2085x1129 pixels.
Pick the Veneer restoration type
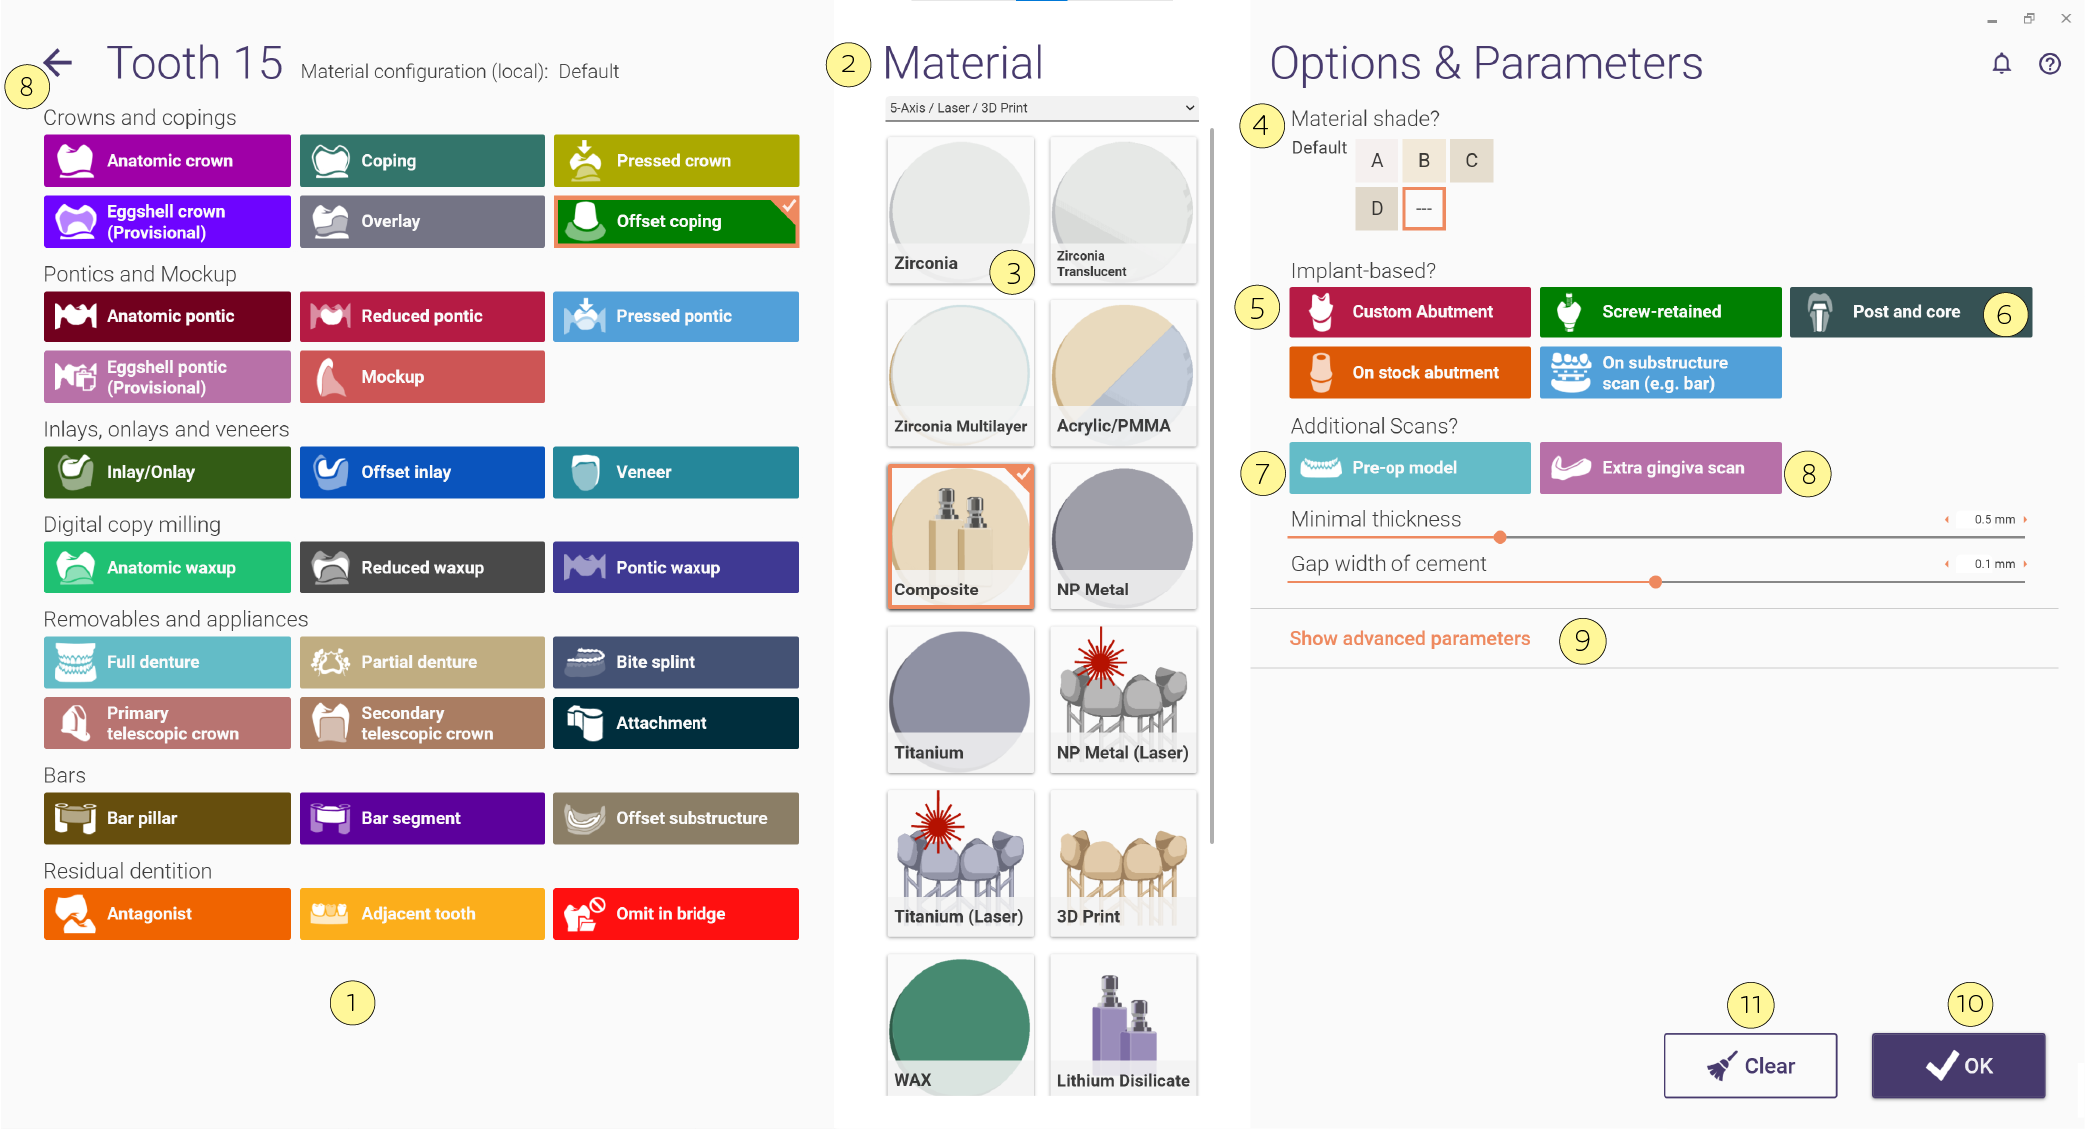(676, 472)
